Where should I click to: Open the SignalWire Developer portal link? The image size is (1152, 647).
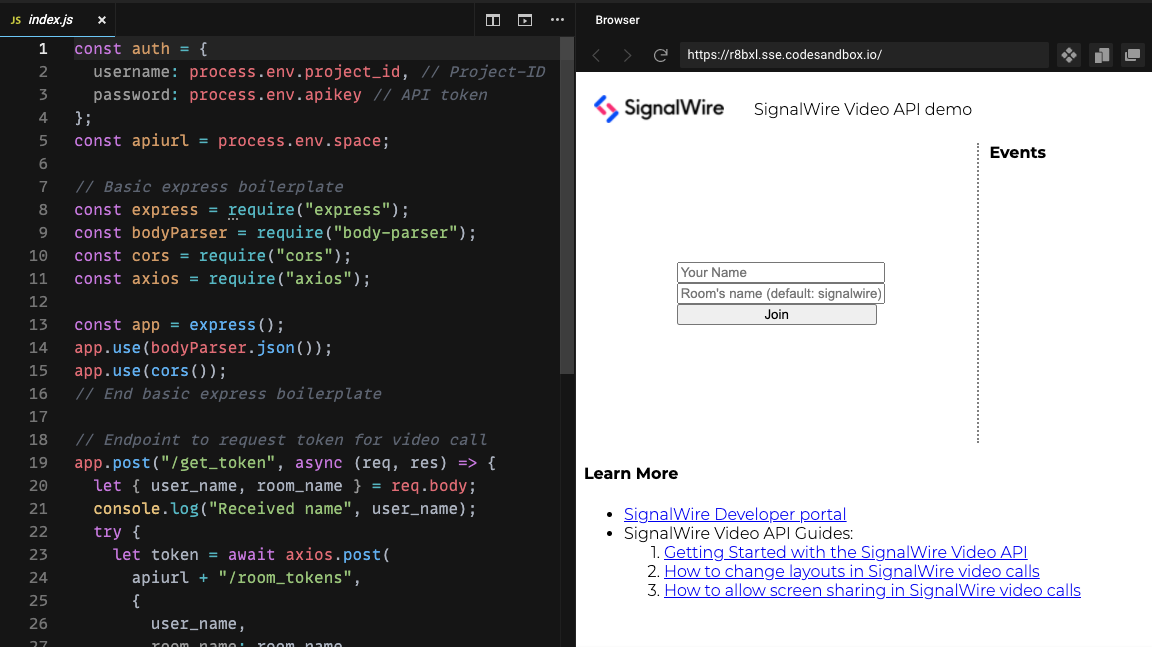pyautogui.click(x=735, y=514)
